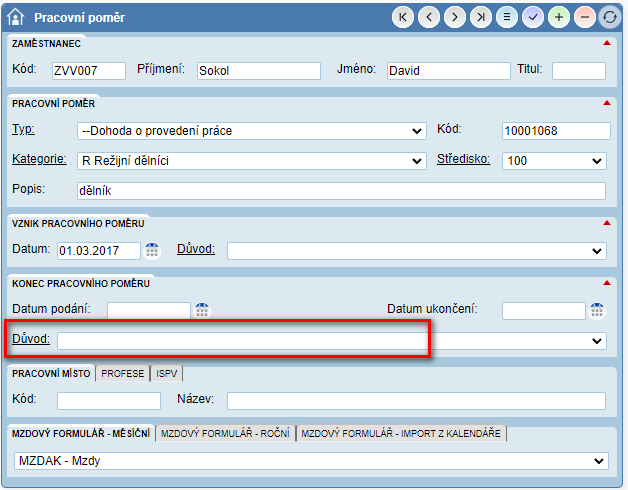Viewport: 628px width, 490px height.
Task: Switch to the PROFESE tab
Action: 122,373
